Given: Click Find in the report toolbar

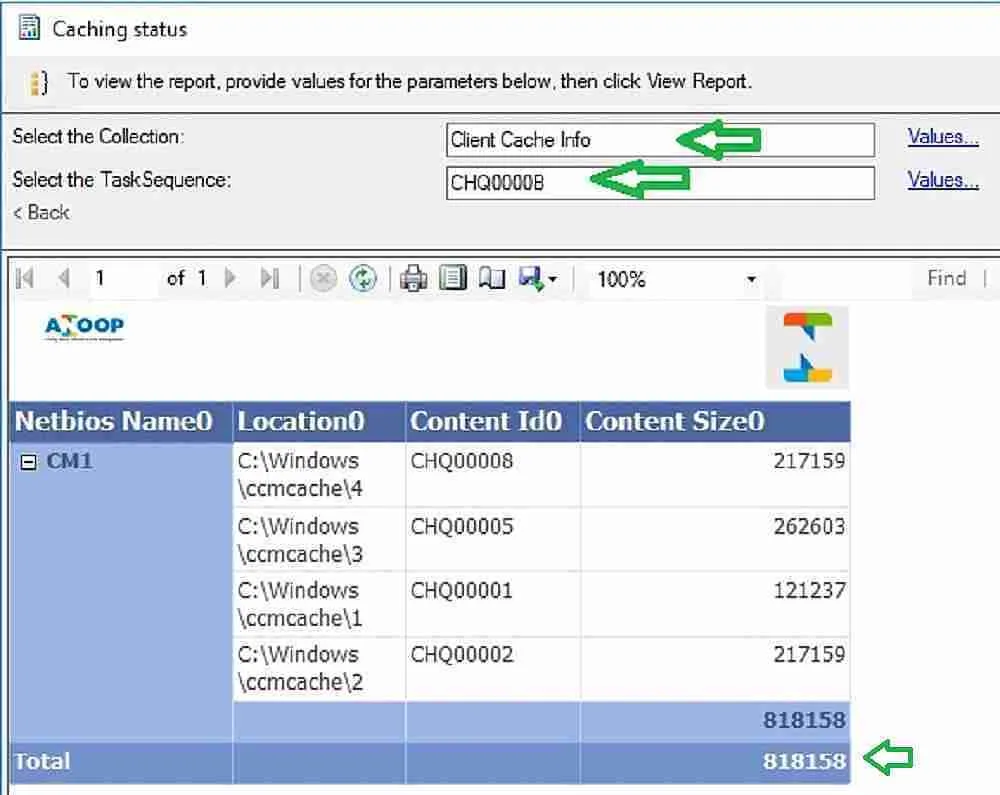Looking at the screenshot, I should pyautogui.click(x=945, y=279).
